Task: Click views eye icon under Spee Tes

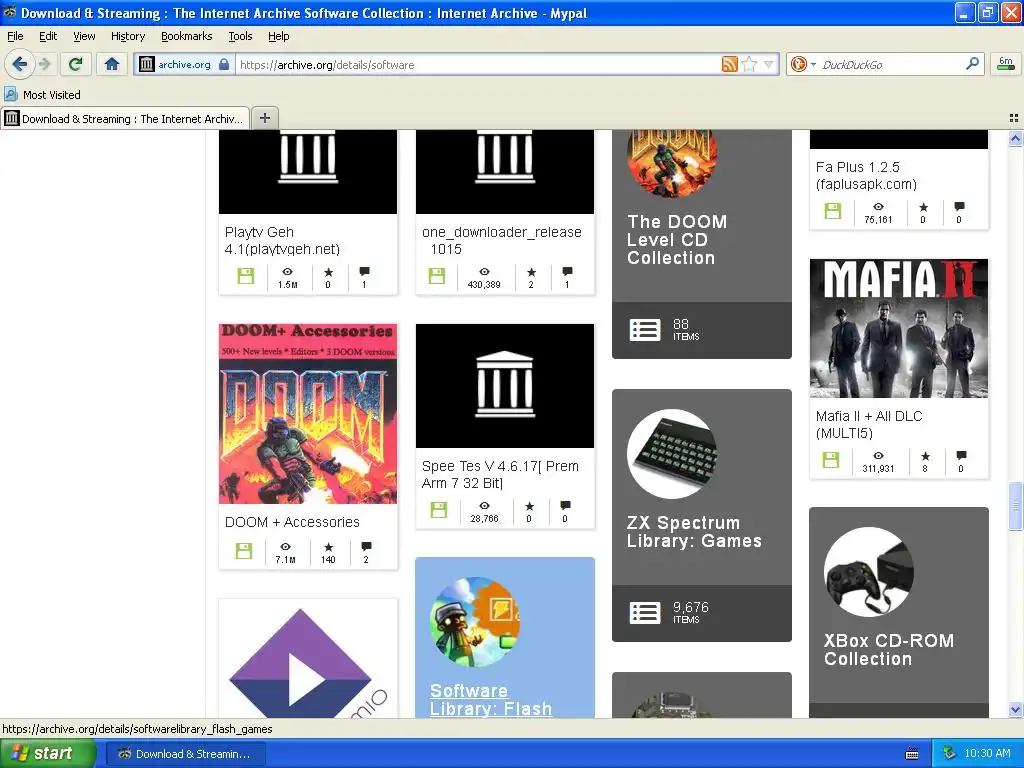Action: 484,505
